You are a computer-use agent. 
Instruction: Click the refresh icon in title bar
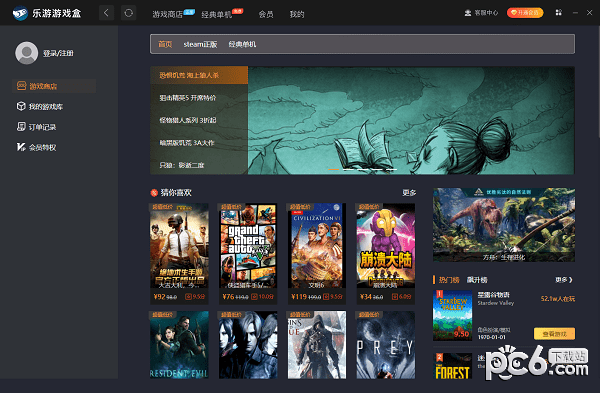pos(129,13)
